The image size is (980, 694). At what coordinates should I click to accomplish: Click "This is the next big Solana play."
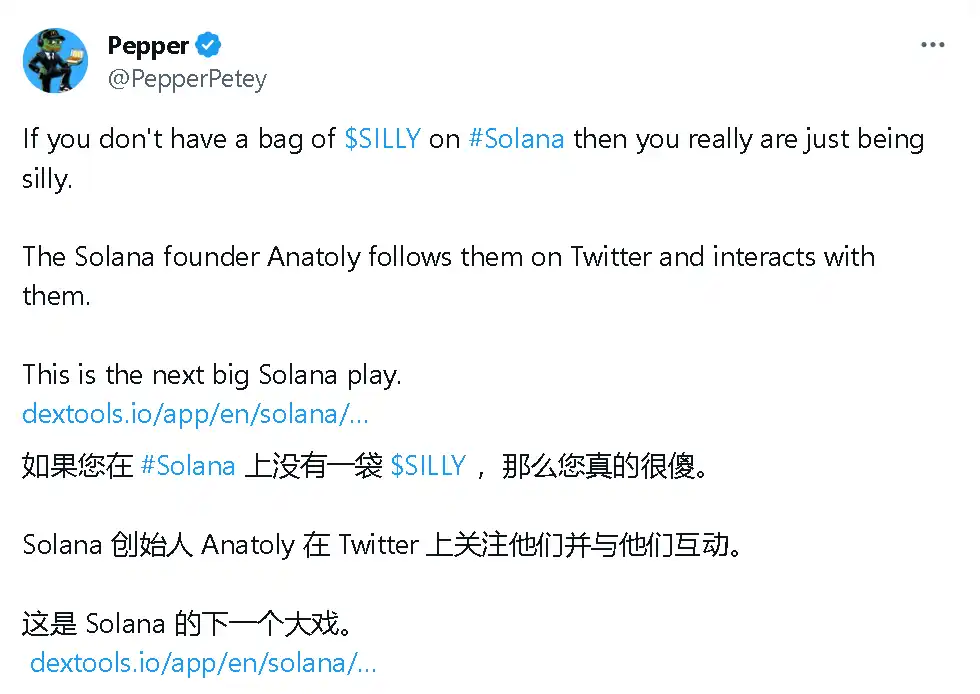point(212,375)
